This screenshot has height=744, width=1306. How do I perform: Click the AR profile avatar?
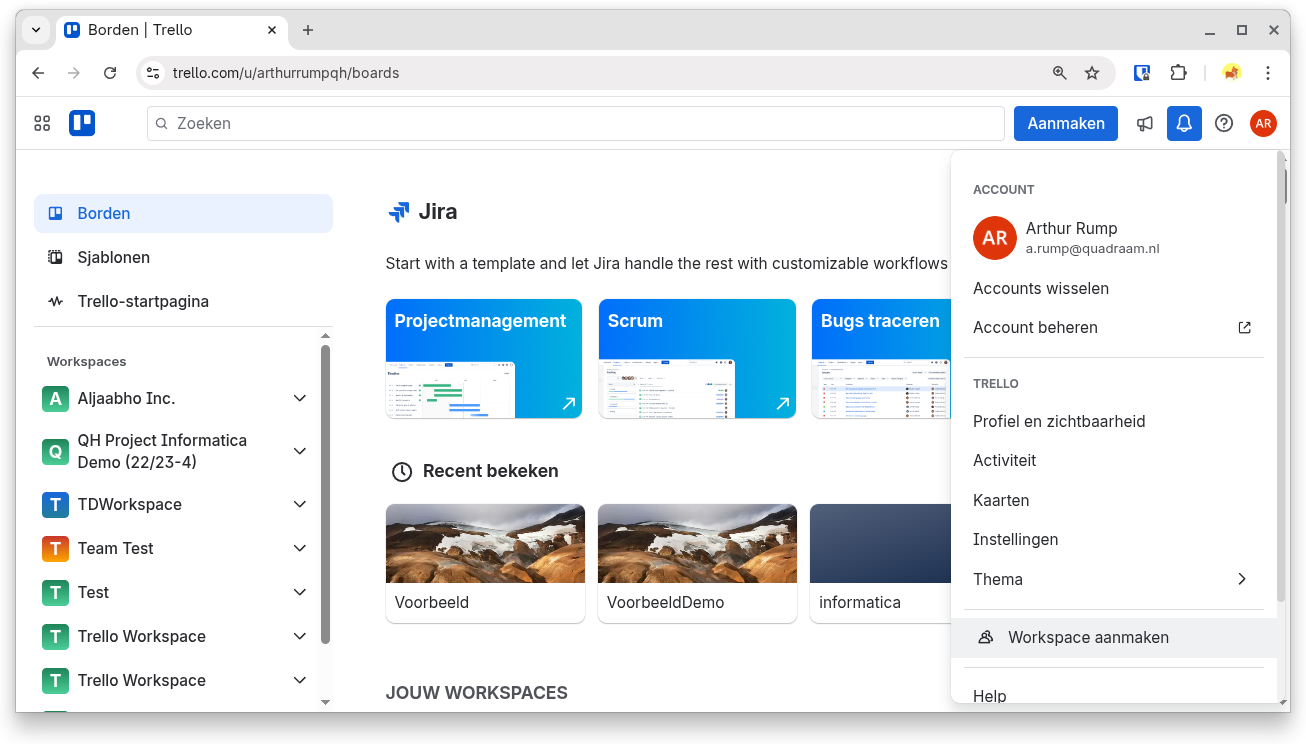(1263, 123)
